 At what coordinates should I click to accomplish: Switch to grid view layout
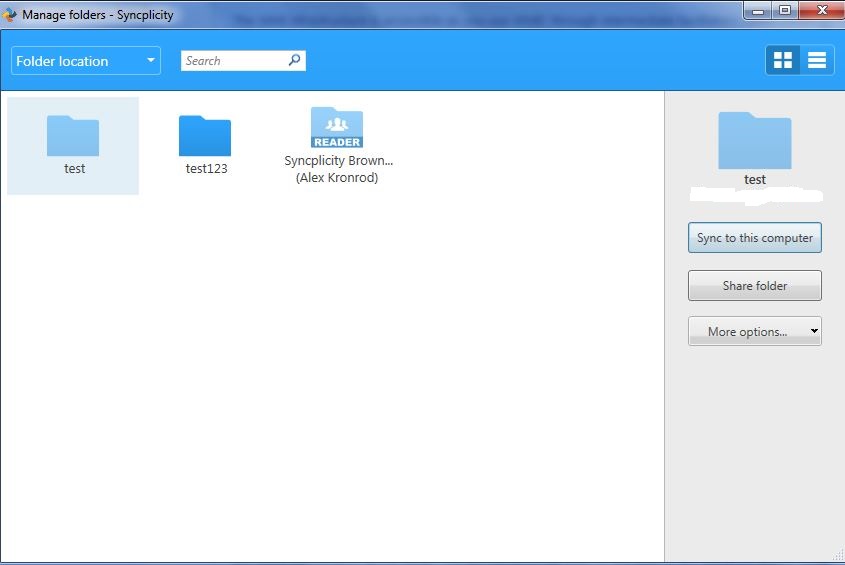pyautogui.click(x=783, y=60)
